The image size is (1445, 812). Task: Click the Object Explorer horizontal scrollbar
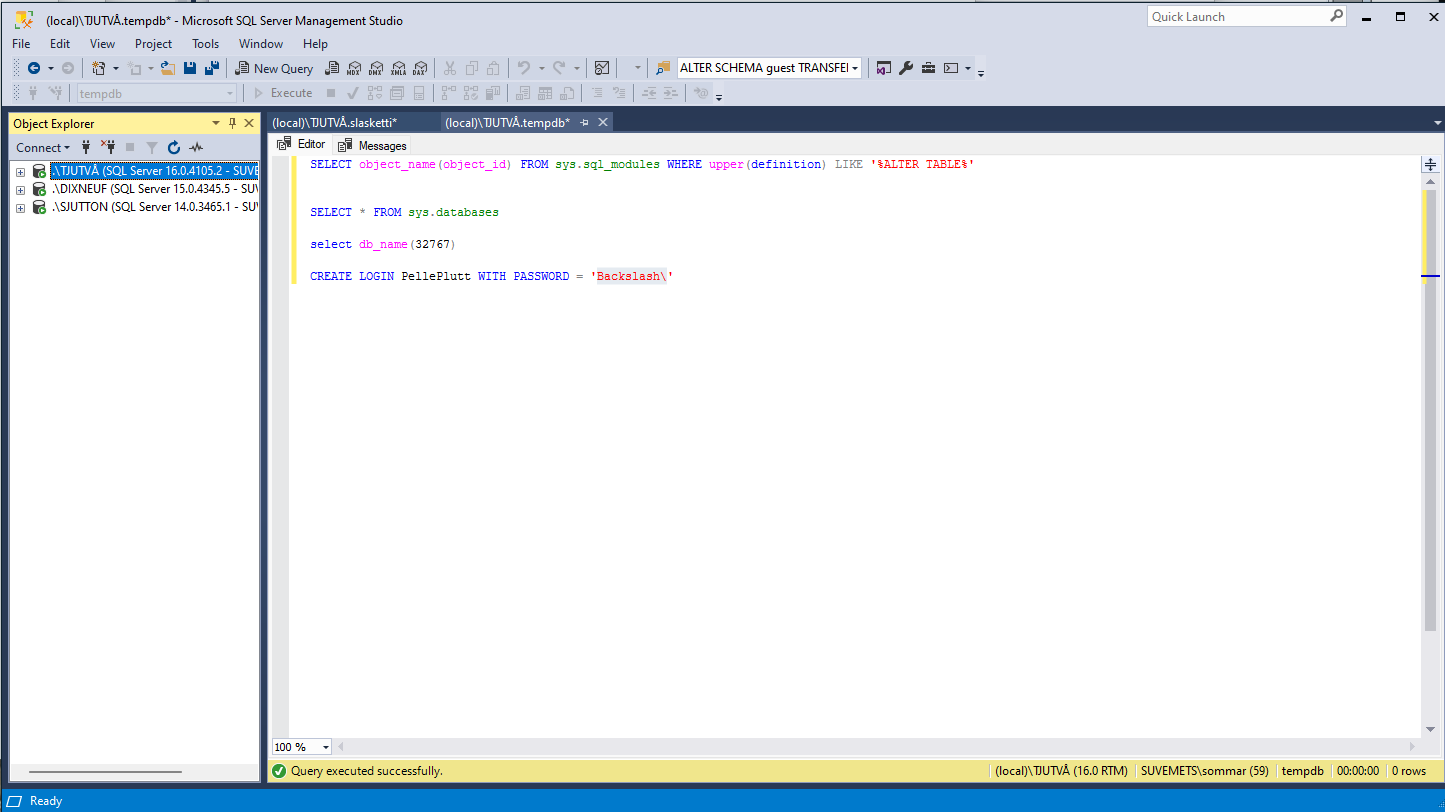coord(105,772)
